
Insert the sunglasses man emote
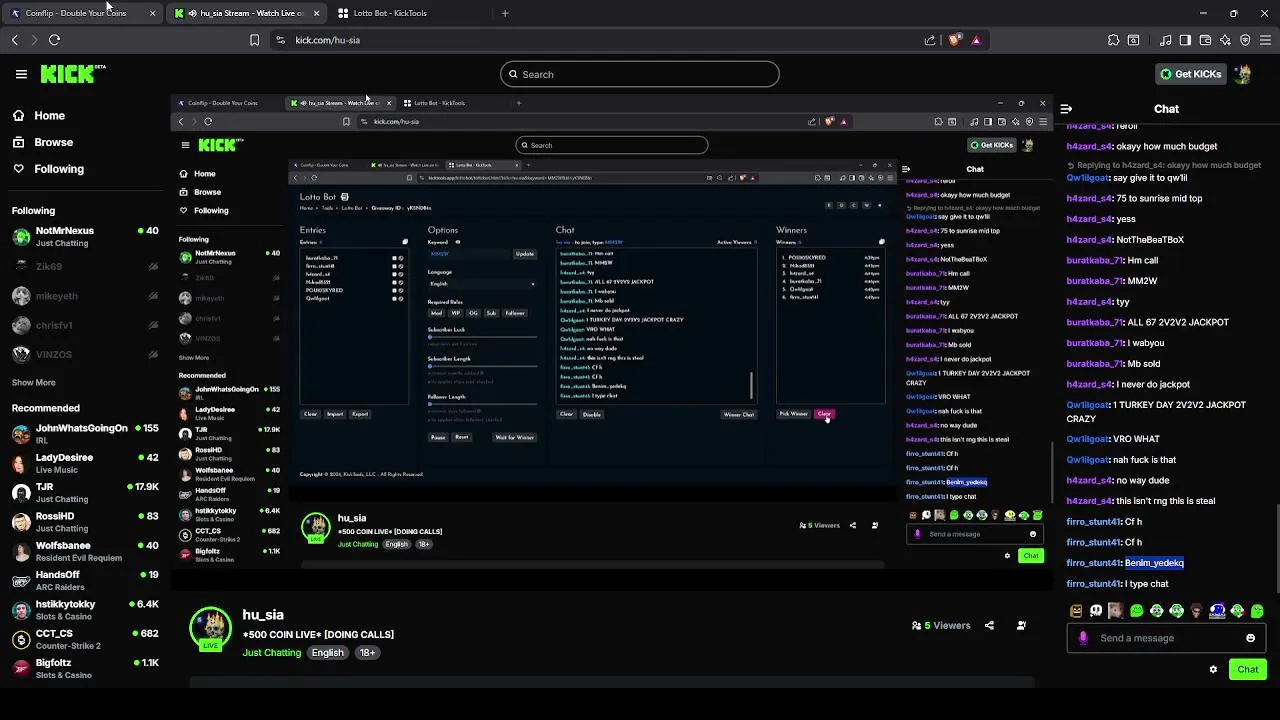click(1197, 611)
